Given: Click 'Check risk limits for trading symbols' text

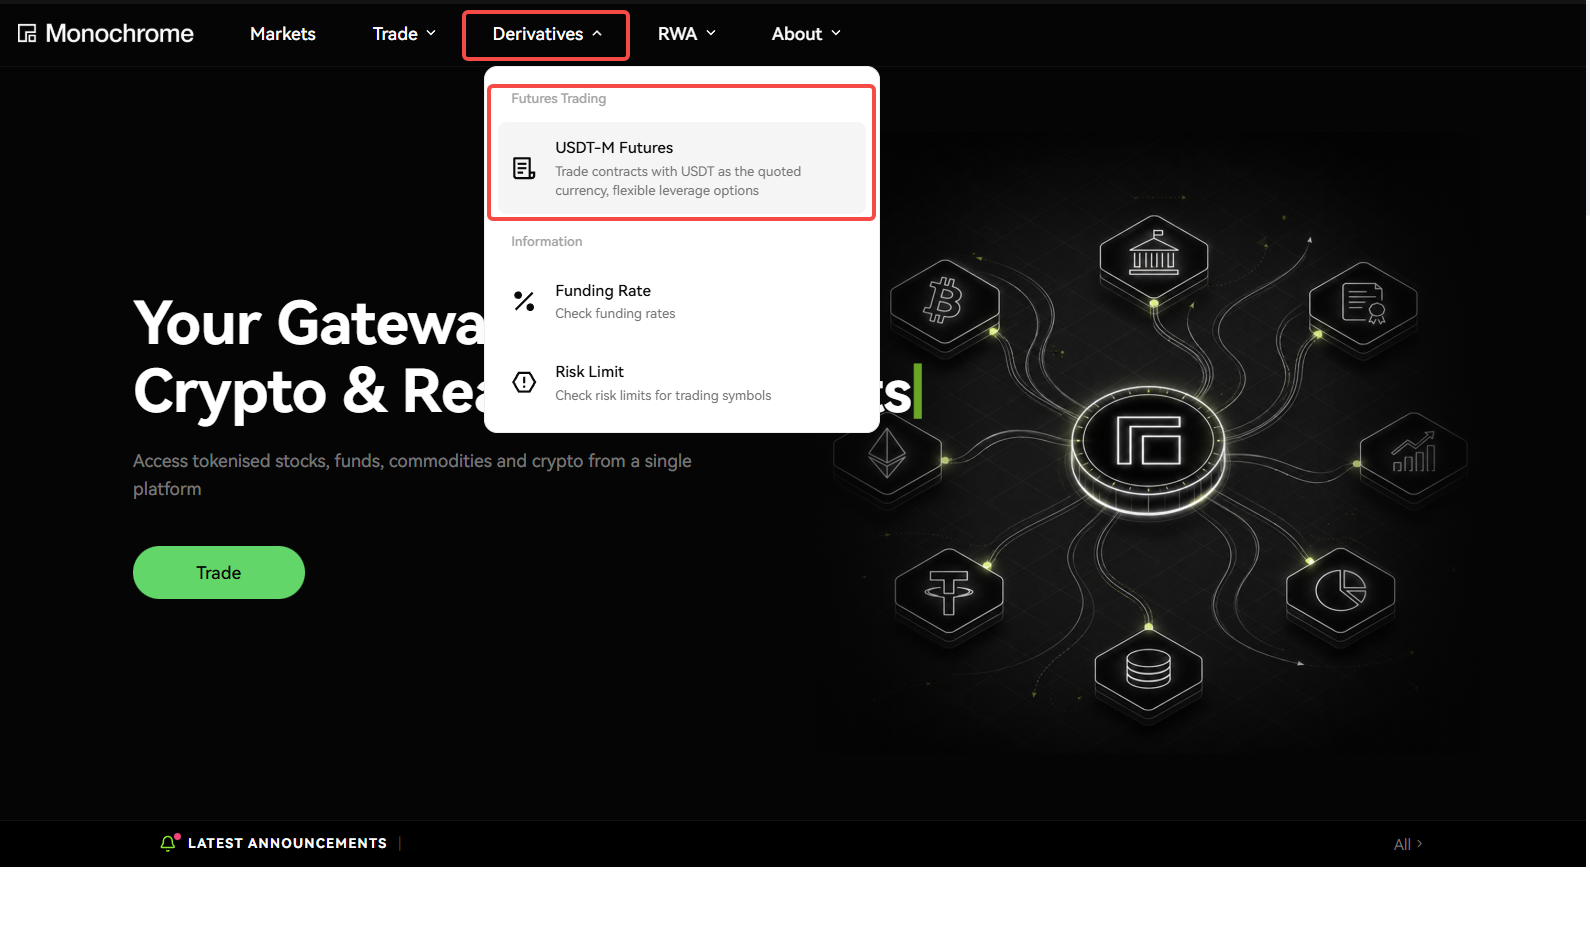Looking at the screenshot, I should tap(663, 395).
